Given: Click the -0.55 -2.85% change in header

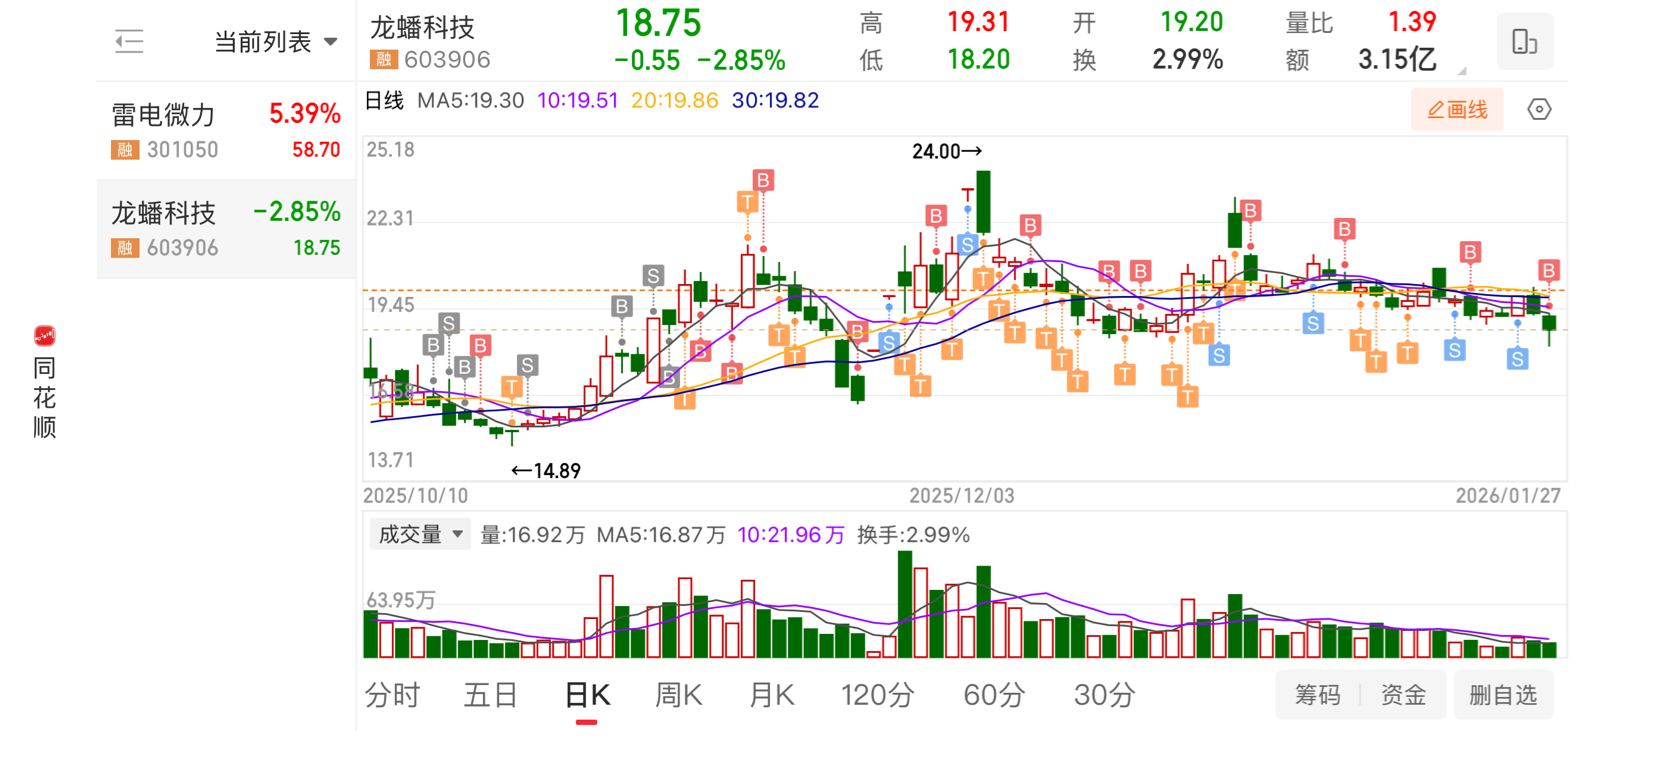Looking at the screenshot, I should coord(700,60).
